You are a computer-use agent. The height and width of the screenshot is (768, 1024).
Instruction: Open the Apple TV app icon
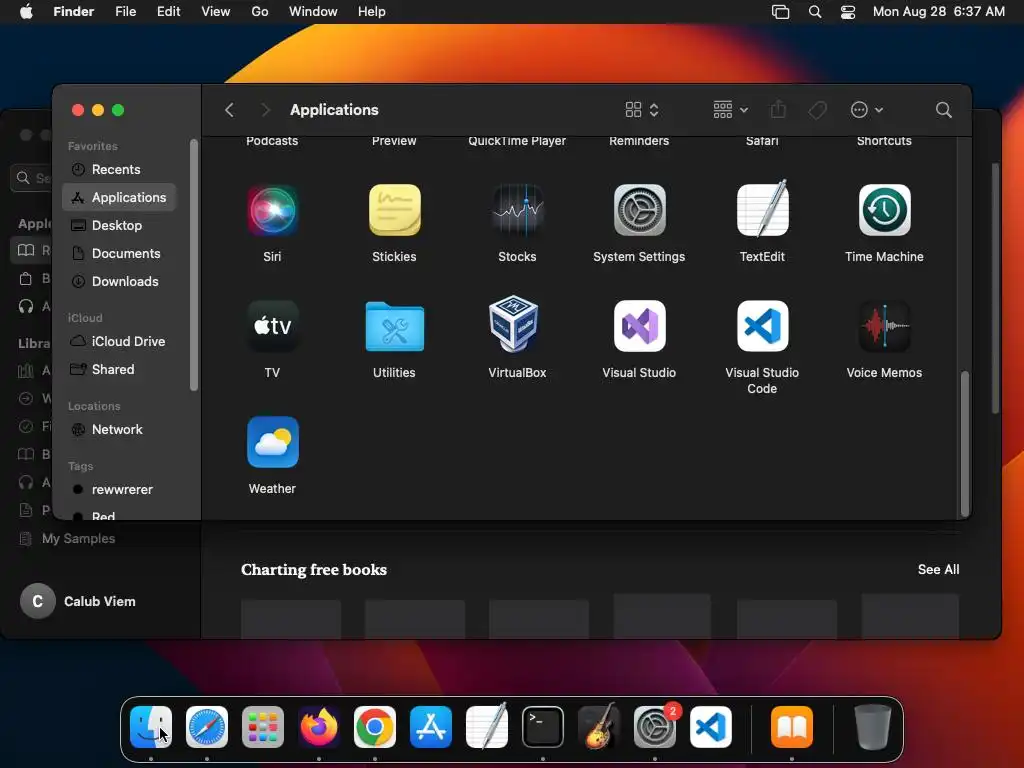[272, 326]
